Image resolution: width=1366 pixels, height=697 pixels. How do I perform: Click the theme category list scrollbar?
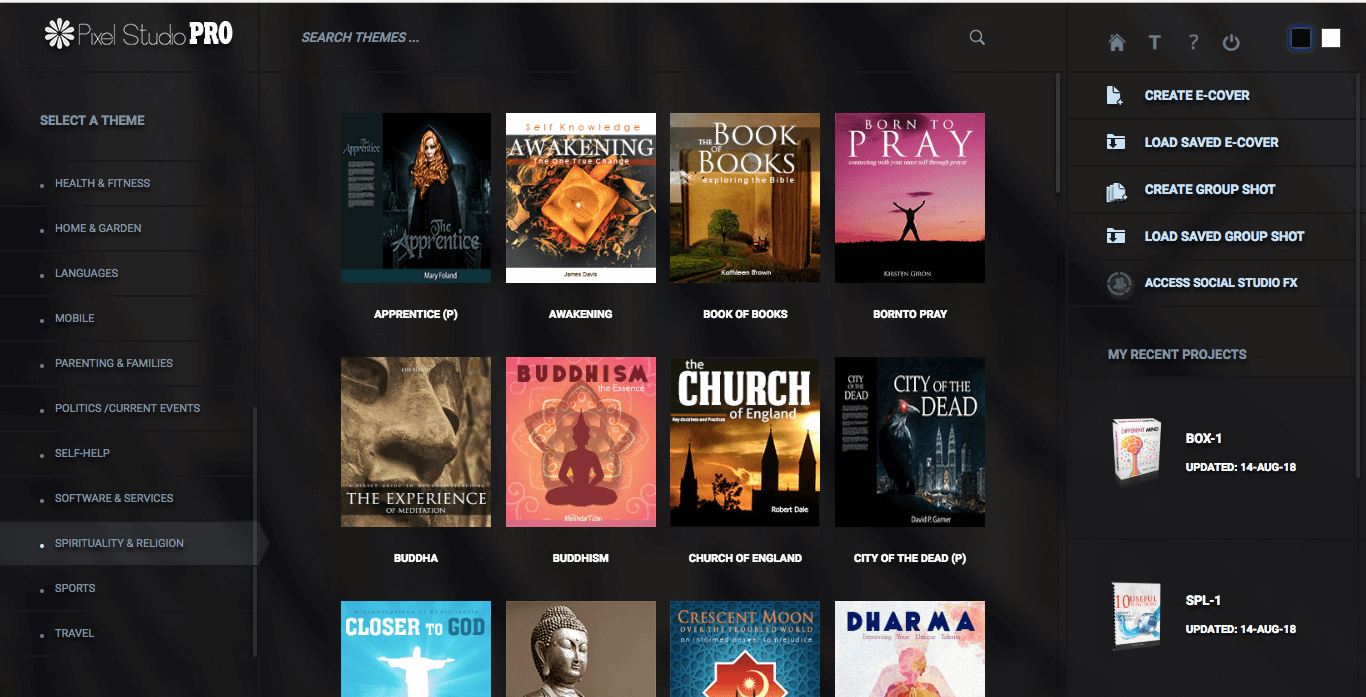(254, 530)
